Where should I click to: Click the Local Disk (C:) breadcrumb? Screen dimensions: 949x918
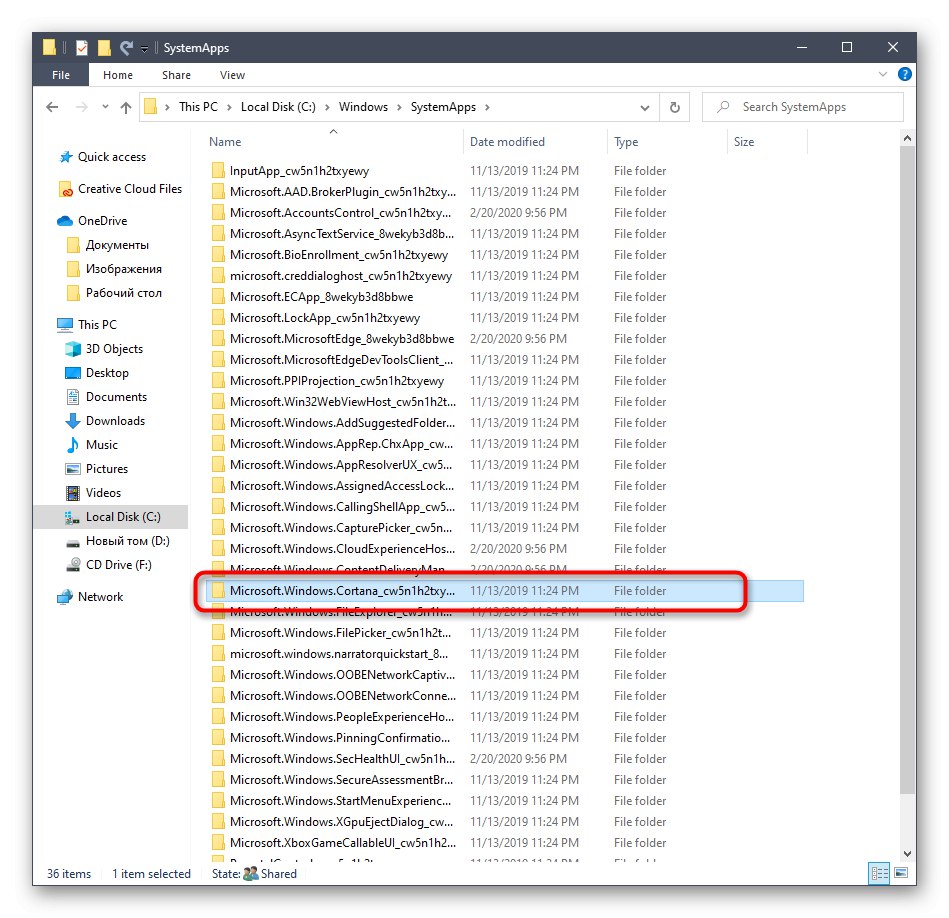[278, 107]
